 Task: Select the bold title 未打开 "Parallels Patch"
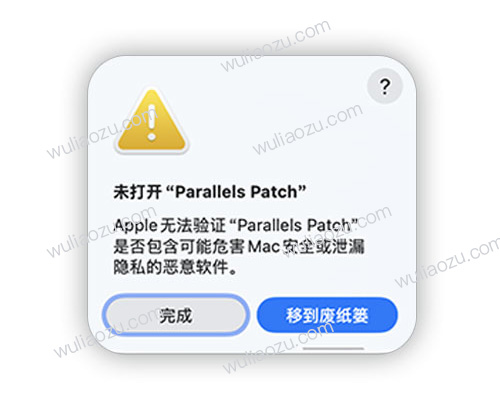[x=210, y=192]
